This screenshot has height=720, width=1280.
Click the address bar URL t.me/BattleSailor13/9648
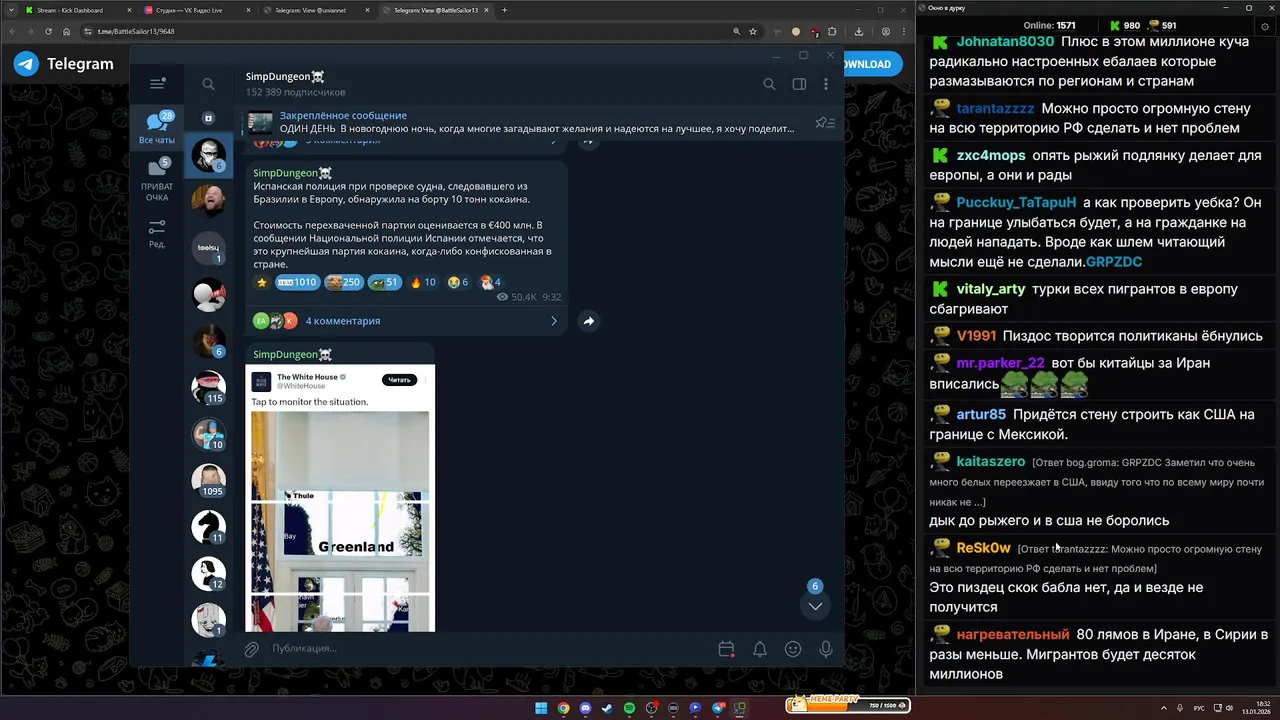[136, 31]
